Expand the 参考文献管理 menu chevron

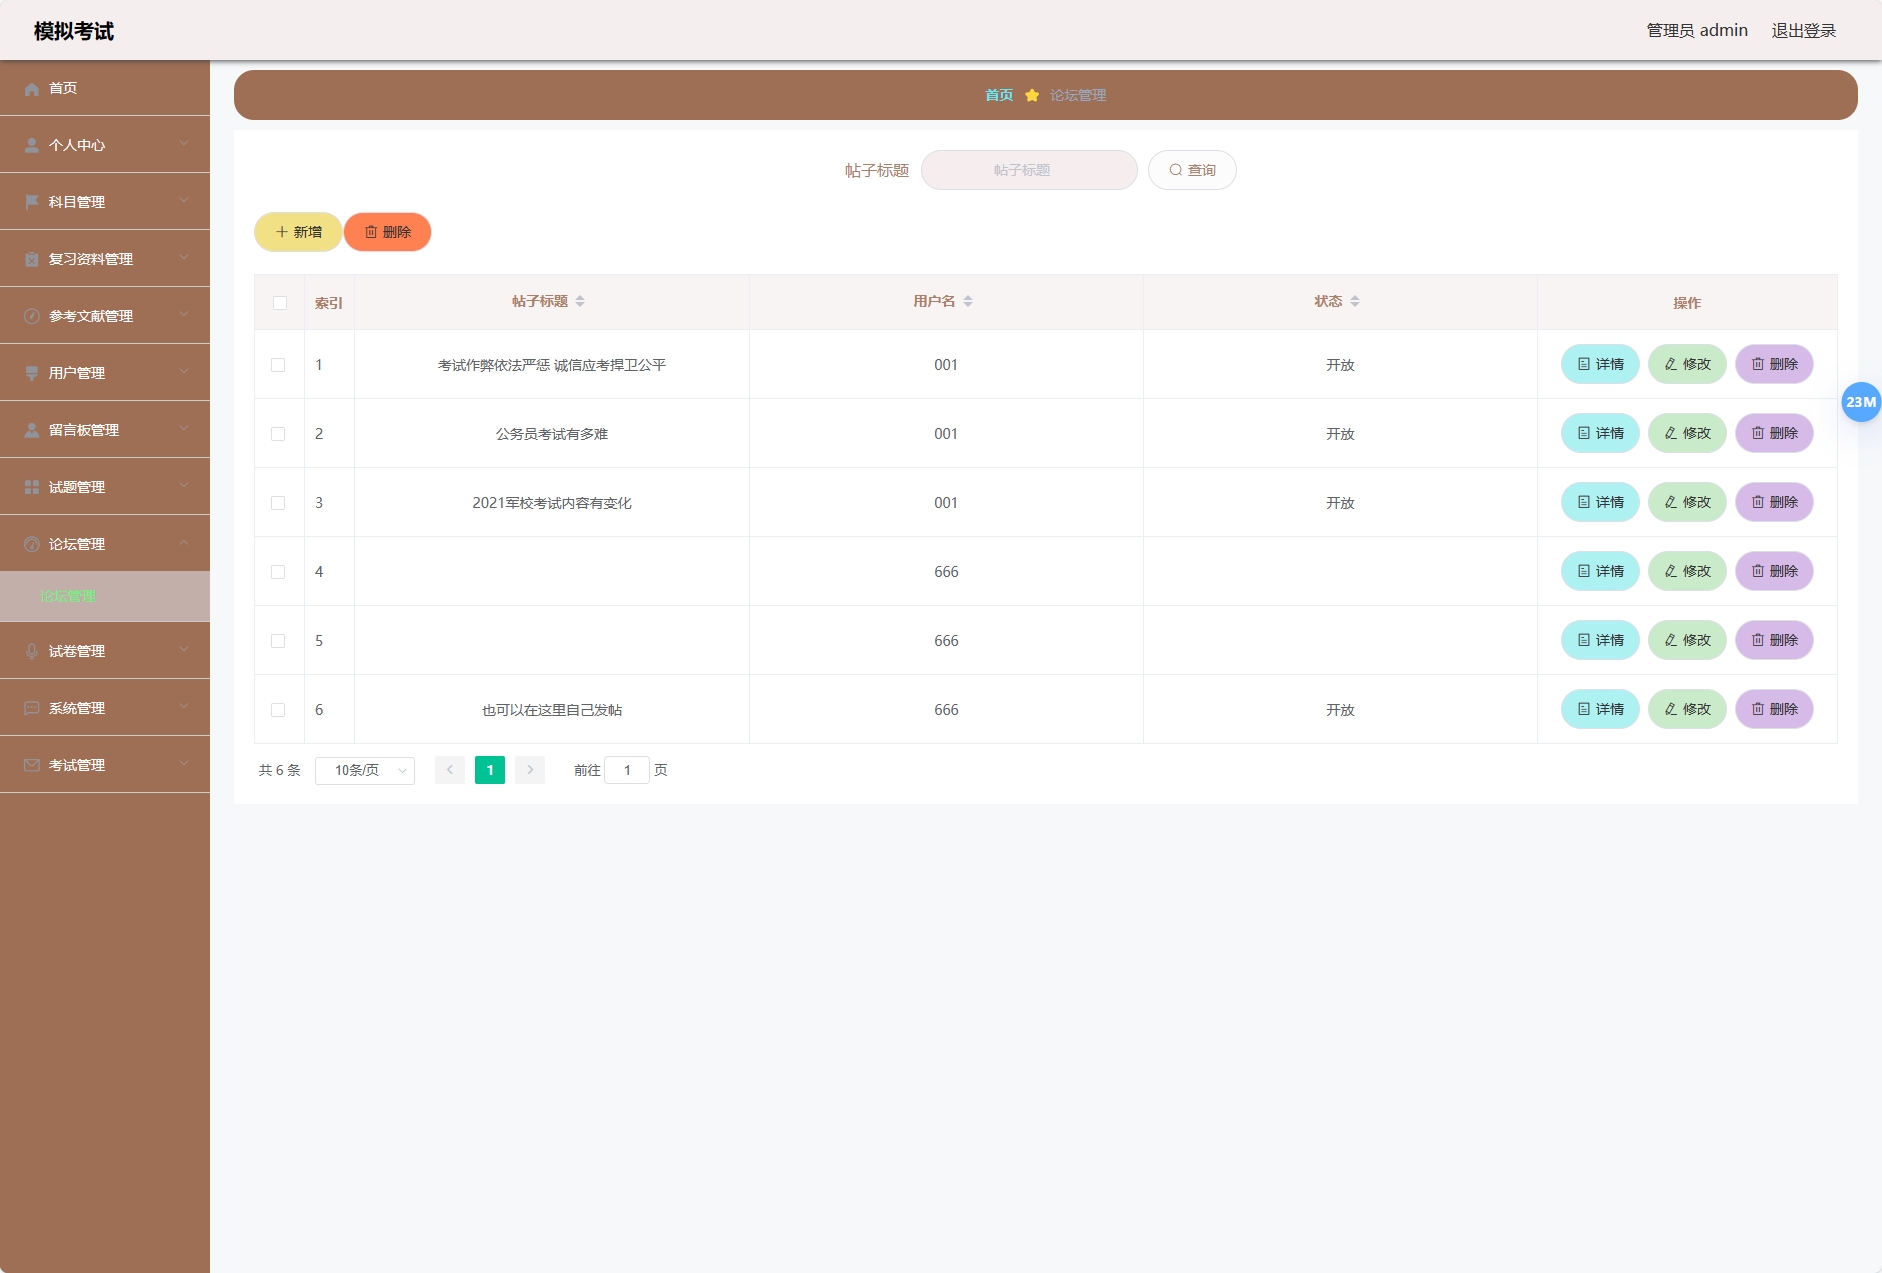(184, 315)
